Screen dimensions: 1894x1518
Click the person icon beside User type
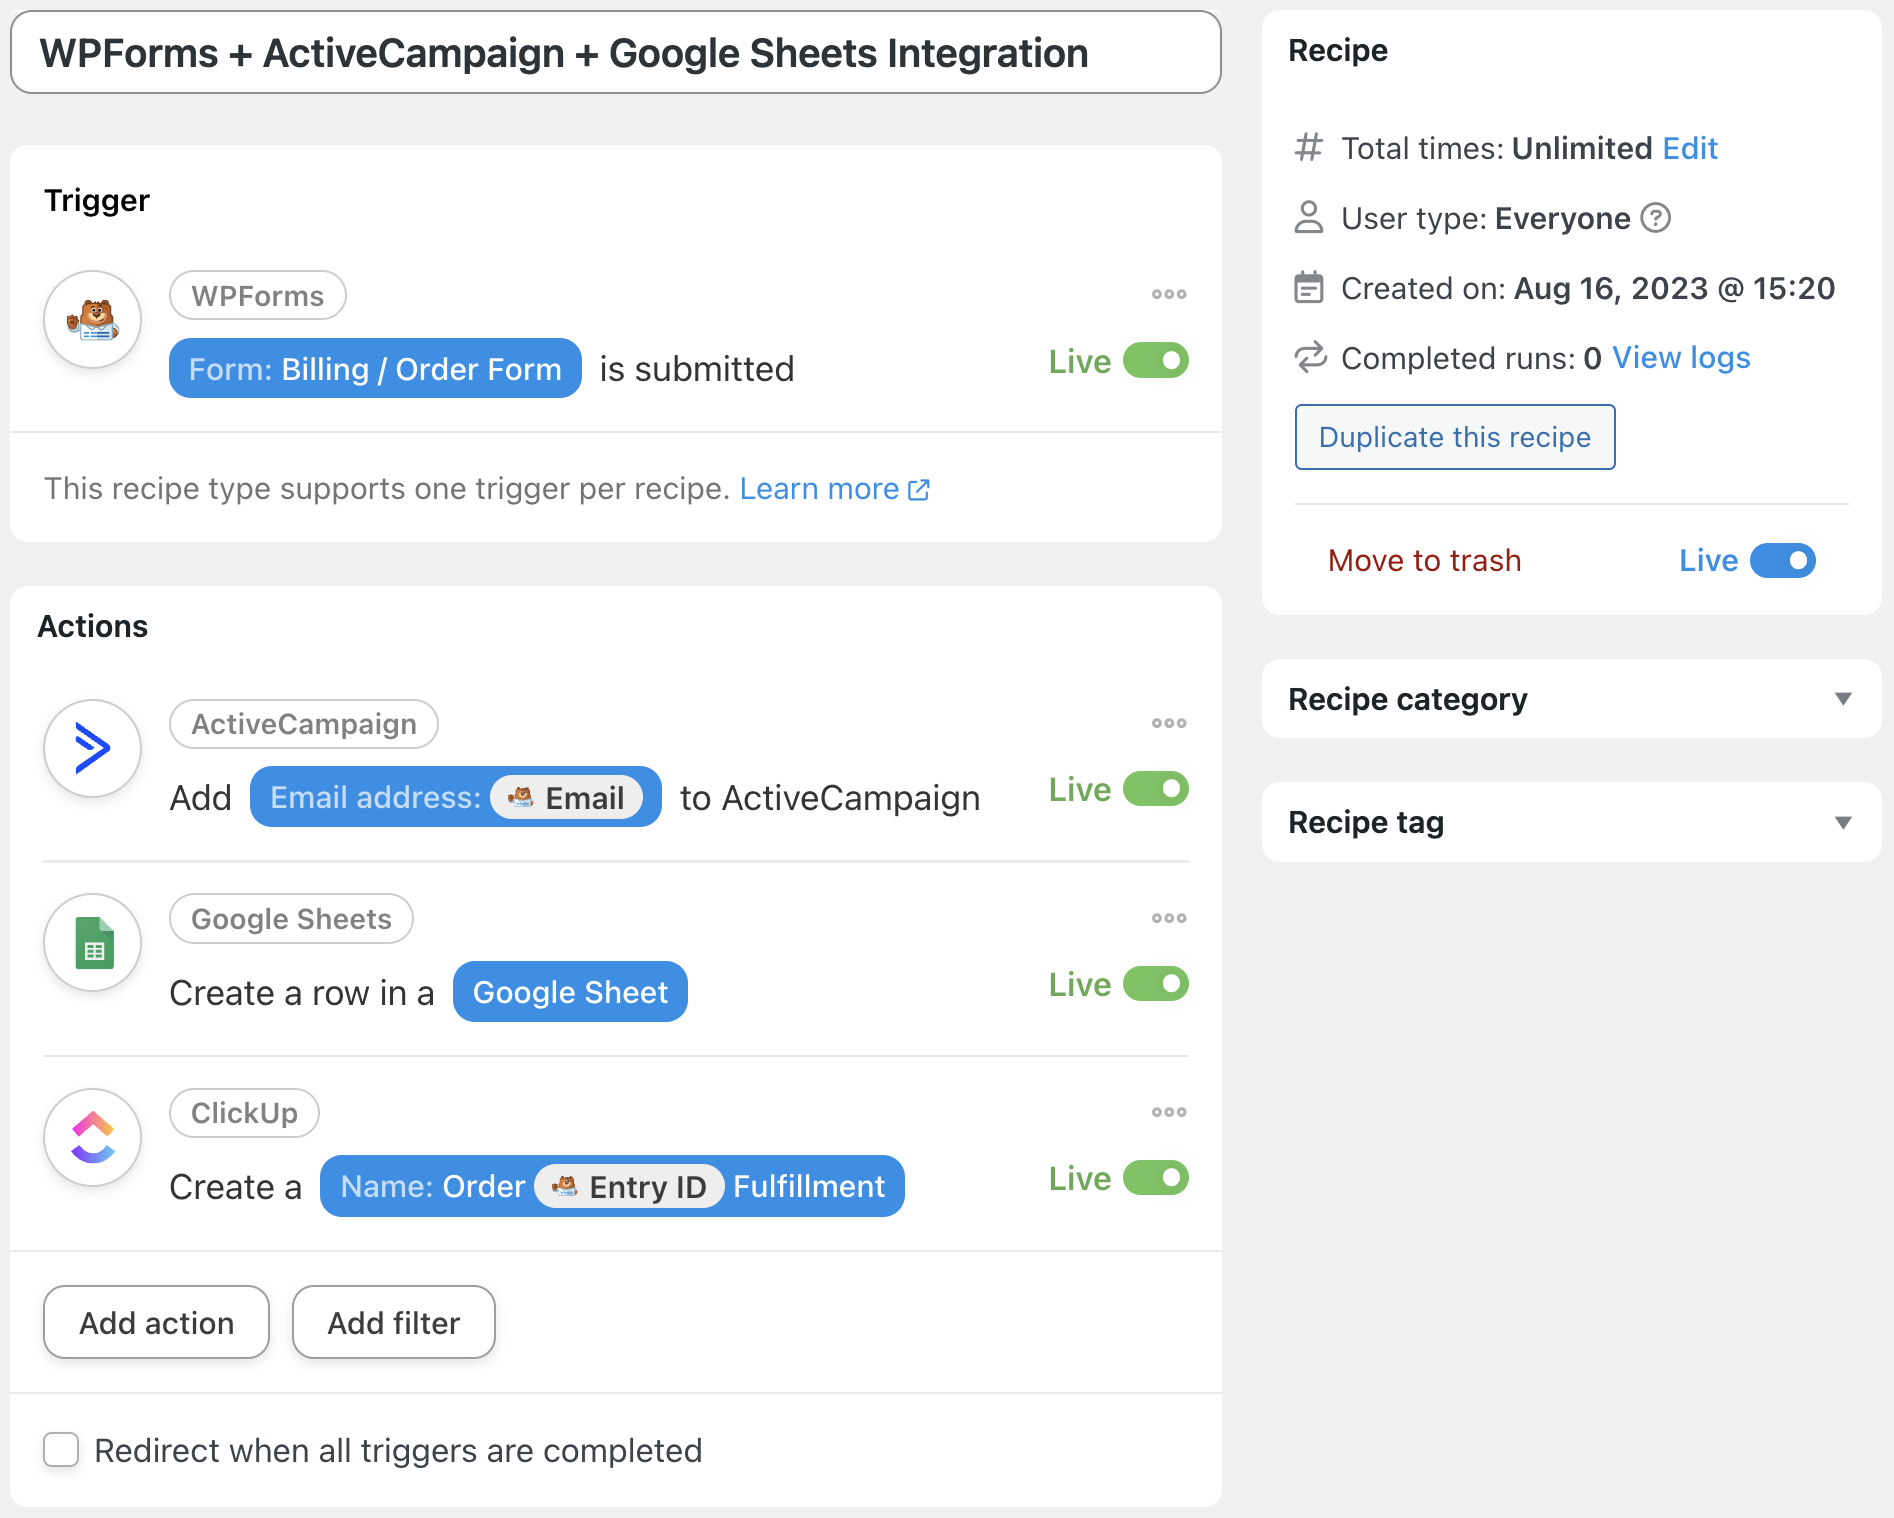pyautogui.click(x=1309, y=217)
